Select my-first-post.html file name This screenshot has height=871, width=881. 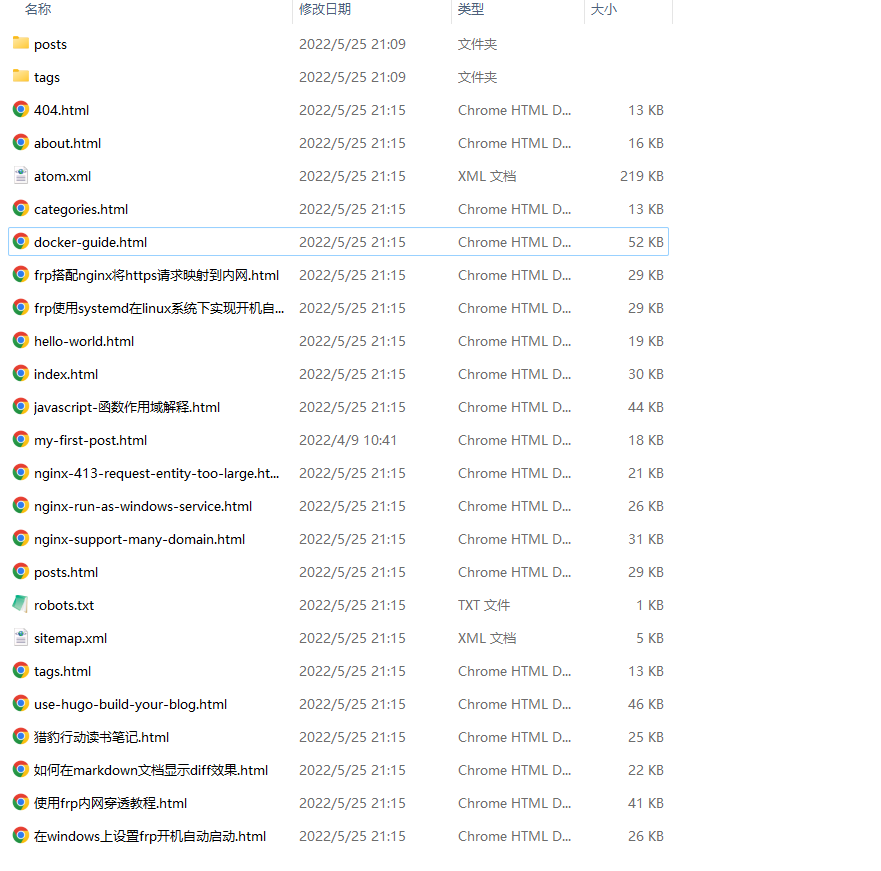click(x=90, y=440)
